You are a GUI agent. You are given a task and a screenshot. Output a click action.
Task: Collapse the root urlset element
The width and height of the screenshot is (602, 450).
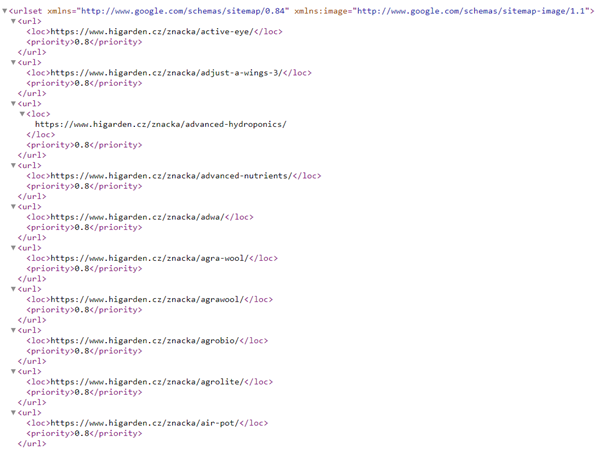pos(5,9)
